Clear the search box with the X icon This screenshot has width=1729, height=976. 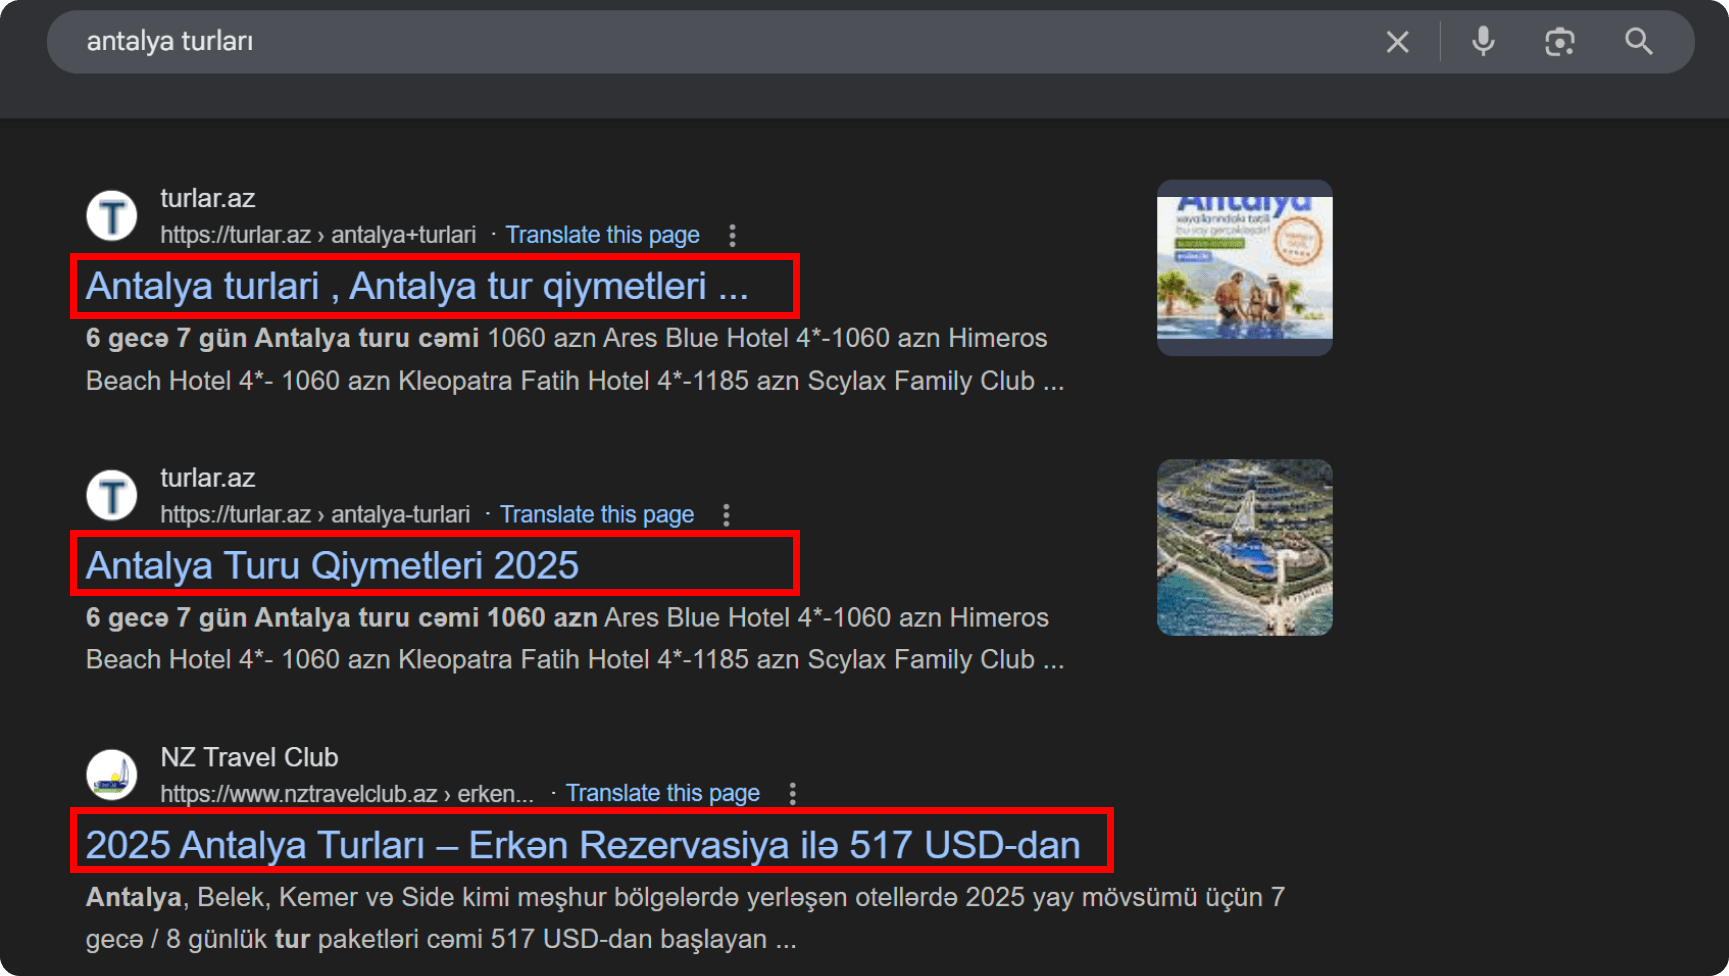click(1397, 42)
